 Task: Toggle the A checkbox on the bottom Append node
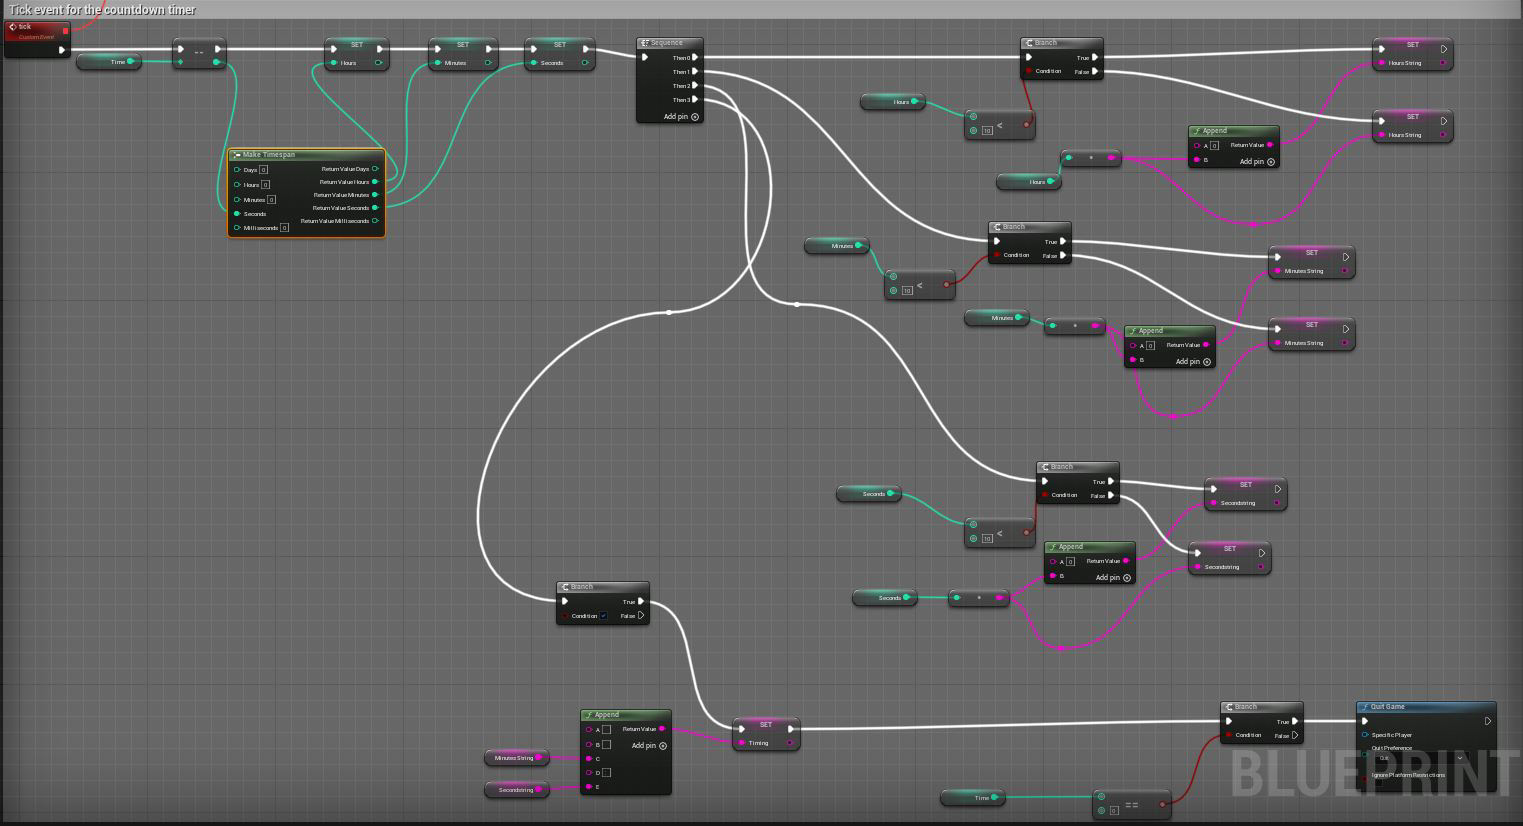606,730
